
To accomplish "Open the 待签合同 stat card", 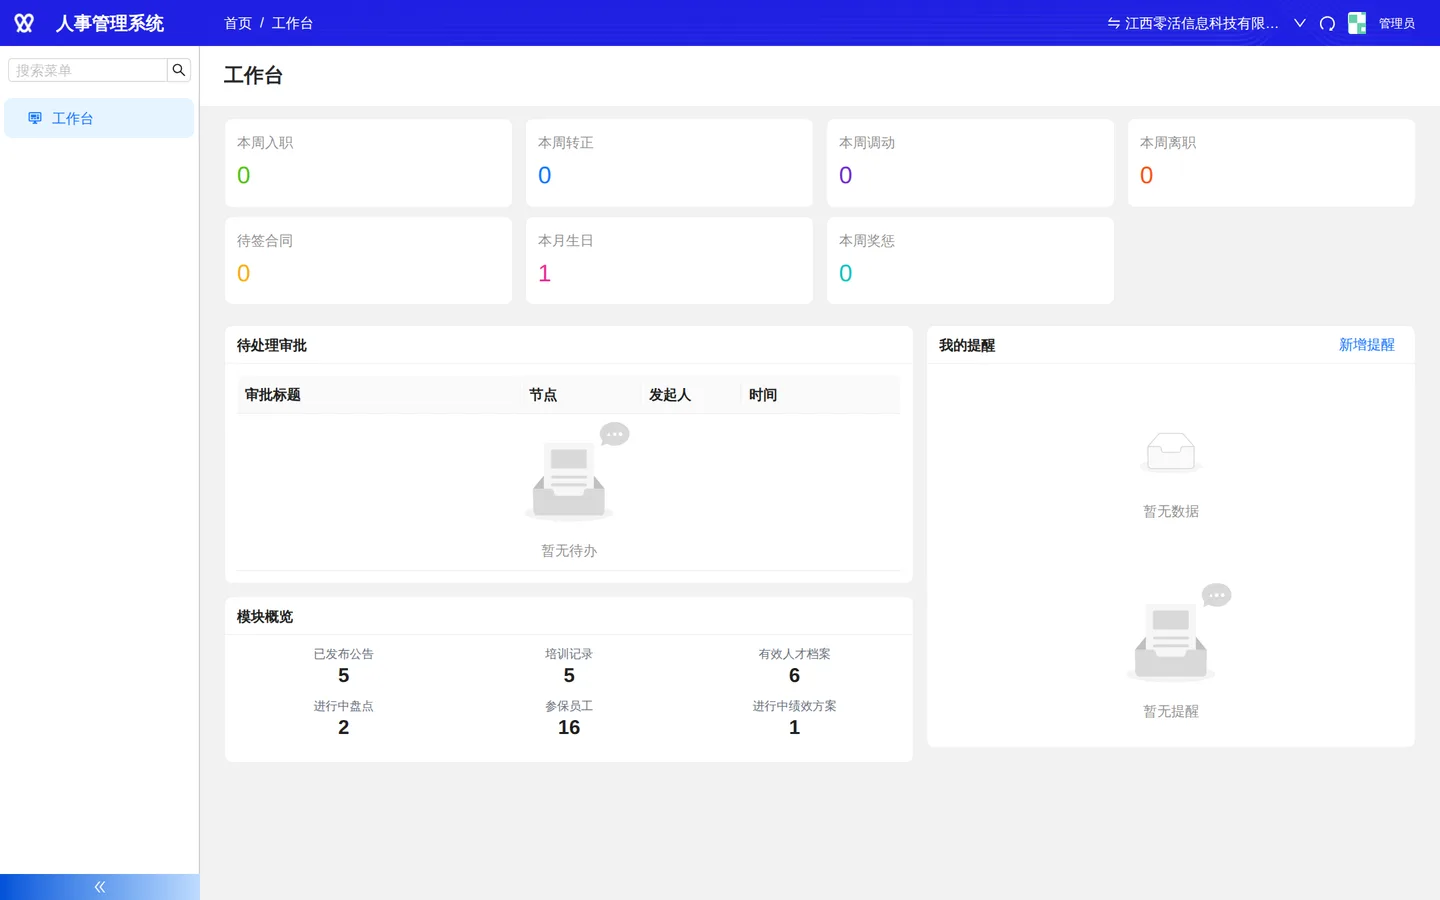I will [x=368, y=261].
